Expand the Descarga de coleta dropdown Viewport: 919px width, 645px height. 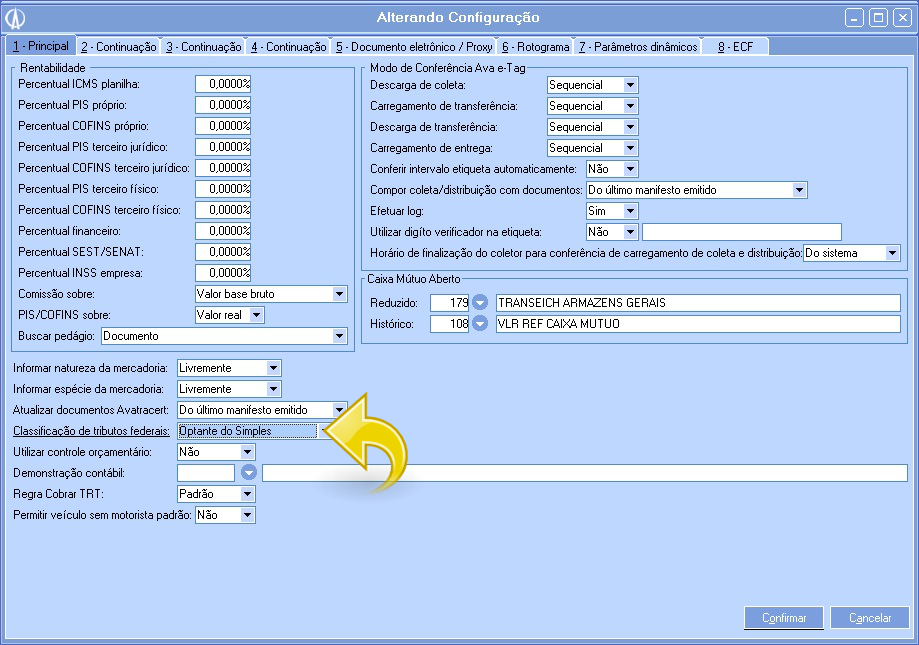630,86
